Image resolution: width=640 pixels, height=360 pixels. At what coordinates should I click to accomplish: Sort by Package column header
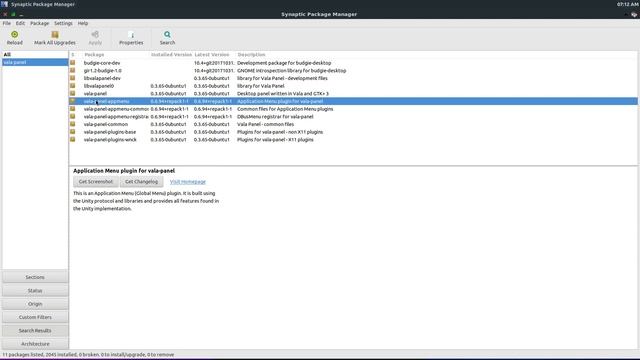(94, 55)
